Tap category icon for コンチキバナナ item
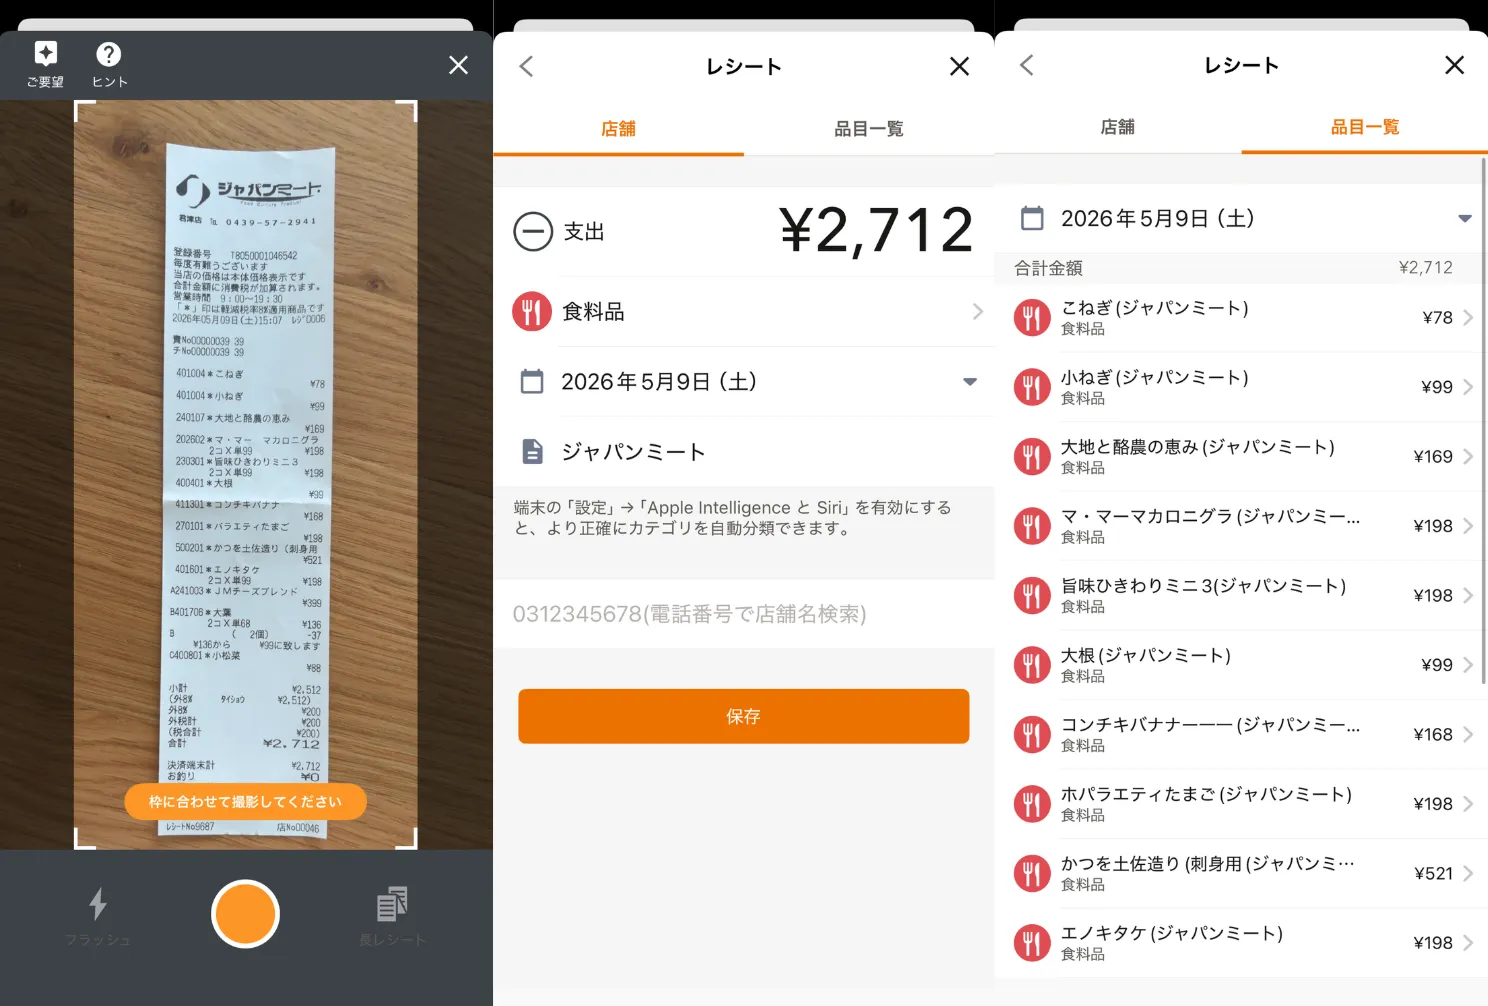This screenshot has width=1488, height=1006. pyautogui.click(x=1032, y=735)
